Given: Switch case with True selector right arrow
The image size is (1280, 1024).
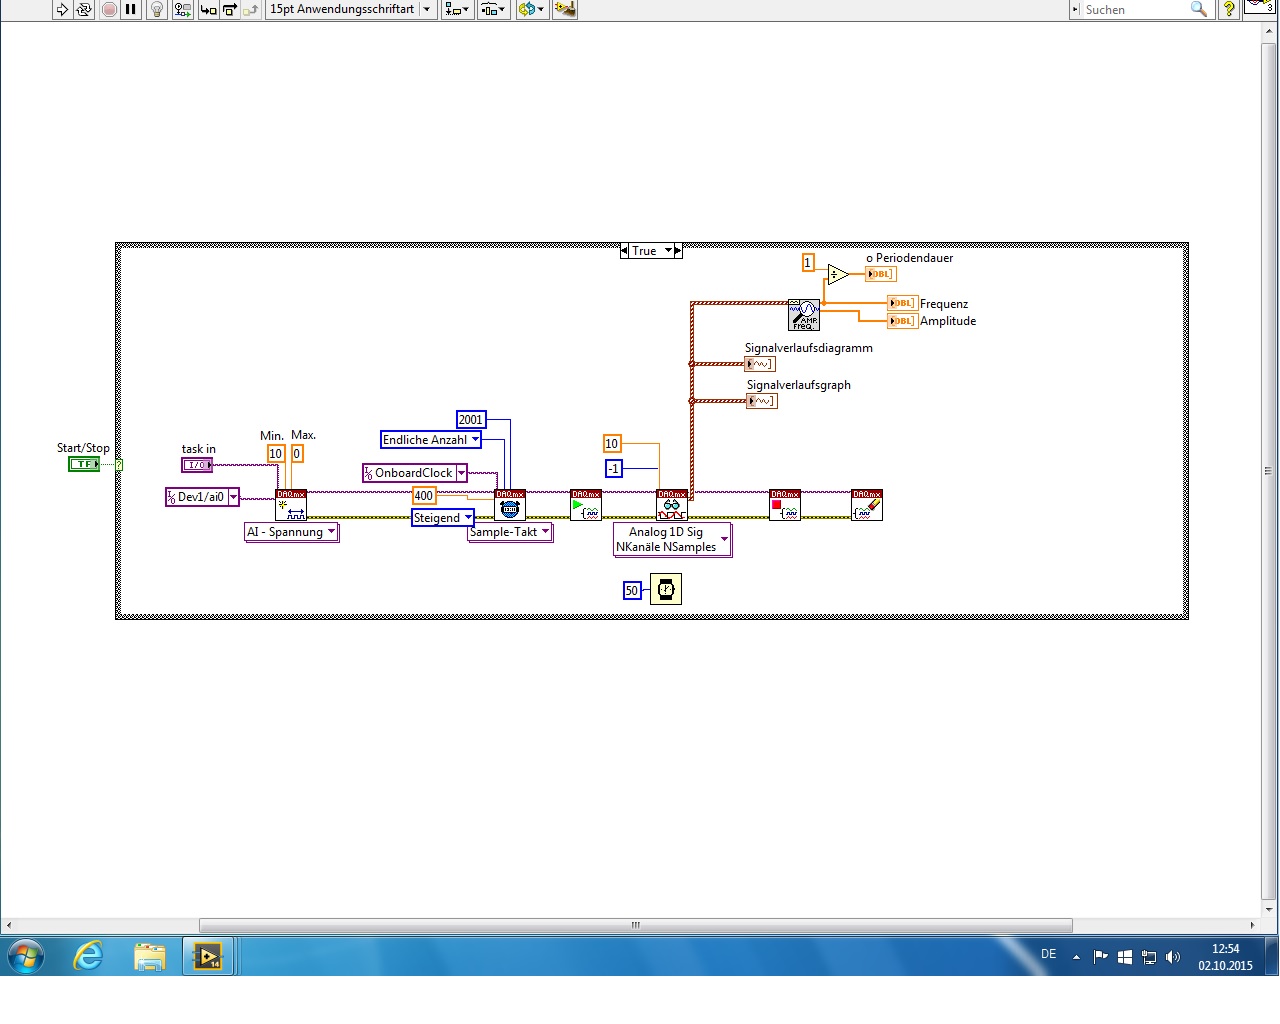Looking at the screenshot, I should (668, 251).
